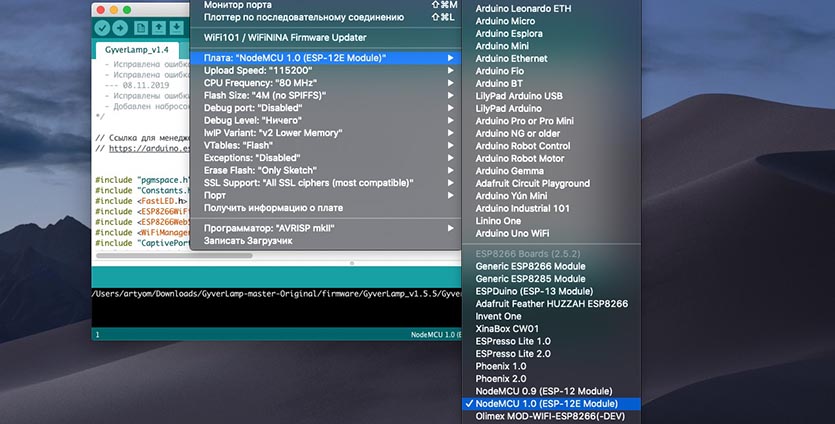Click the Verify checkmark icon

[x=104, y=27]
